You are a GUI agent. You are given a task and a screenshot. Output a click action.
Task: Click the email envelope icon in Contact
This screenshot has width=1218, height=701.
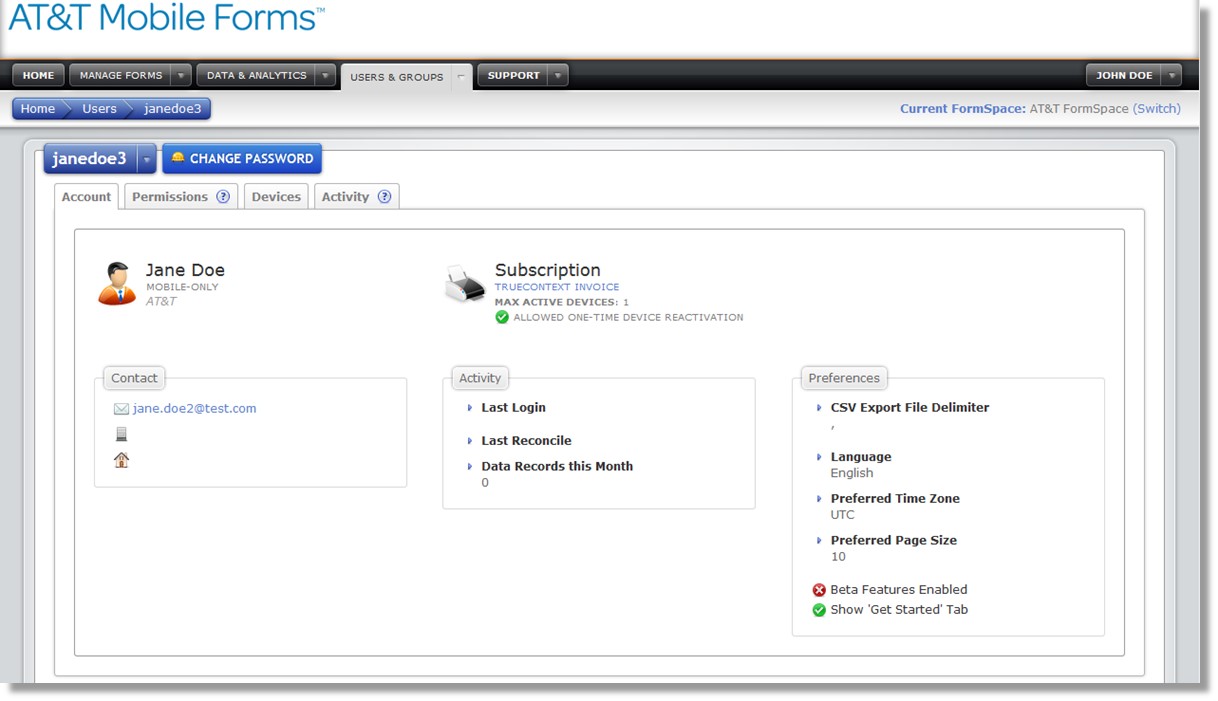pos(121,409)
